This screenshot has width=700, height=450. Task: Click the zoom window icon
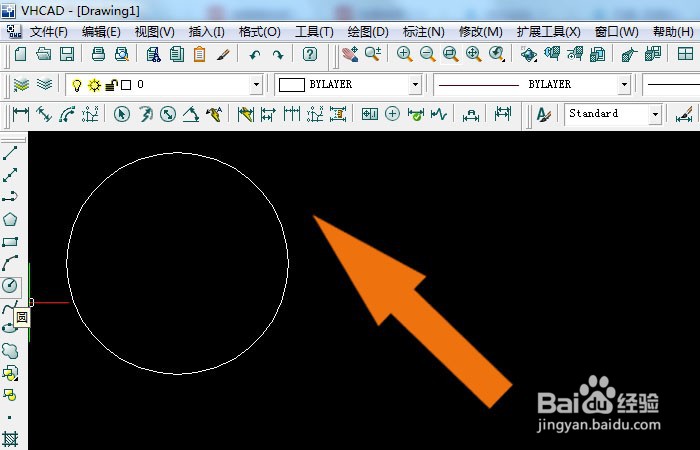click(451, 54)
